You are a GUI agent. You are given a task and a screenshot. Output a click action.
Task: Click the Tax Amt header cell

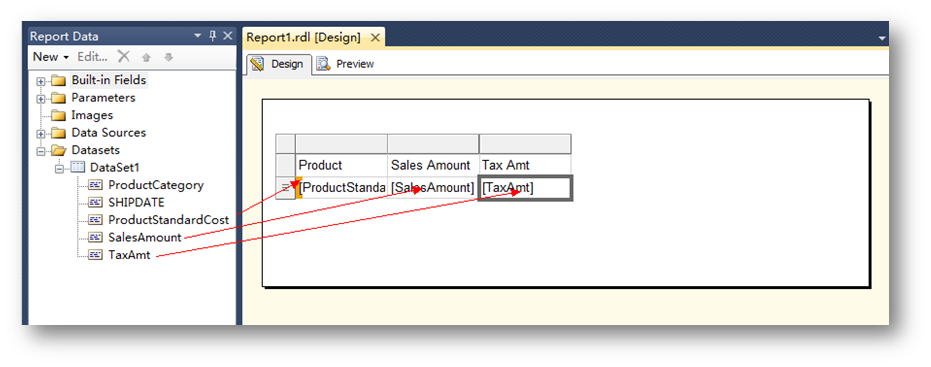pyautogui.click(x=525, y=165)
